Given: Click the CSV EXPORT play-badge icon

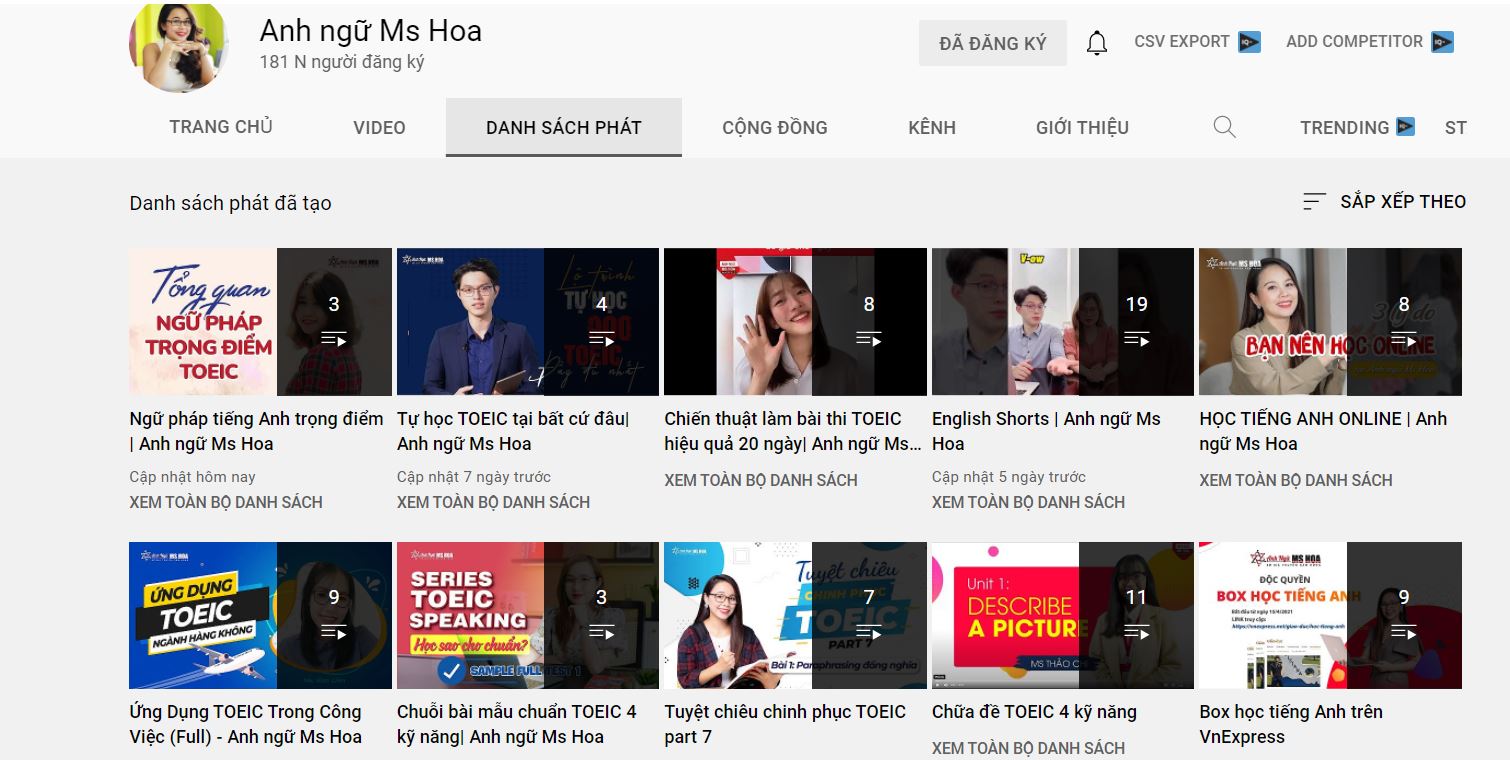Looking at the screenshot, I should point(1249,42).
